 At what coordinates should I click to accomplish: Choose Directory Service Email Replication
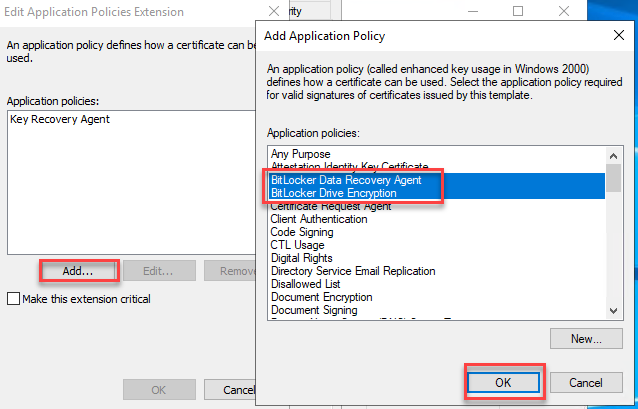[x=353, y=271]
